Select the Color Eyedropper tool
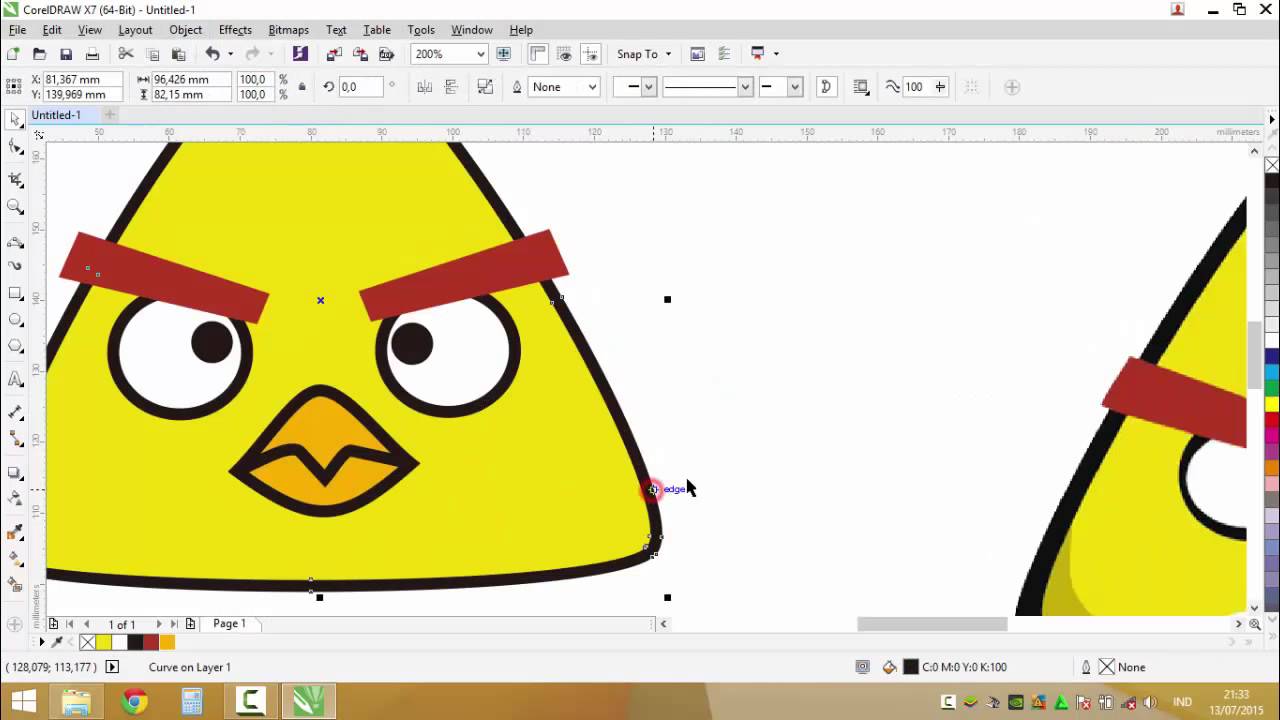The height and width of the screenshot is (720, 1280). [x=15, y=533]
